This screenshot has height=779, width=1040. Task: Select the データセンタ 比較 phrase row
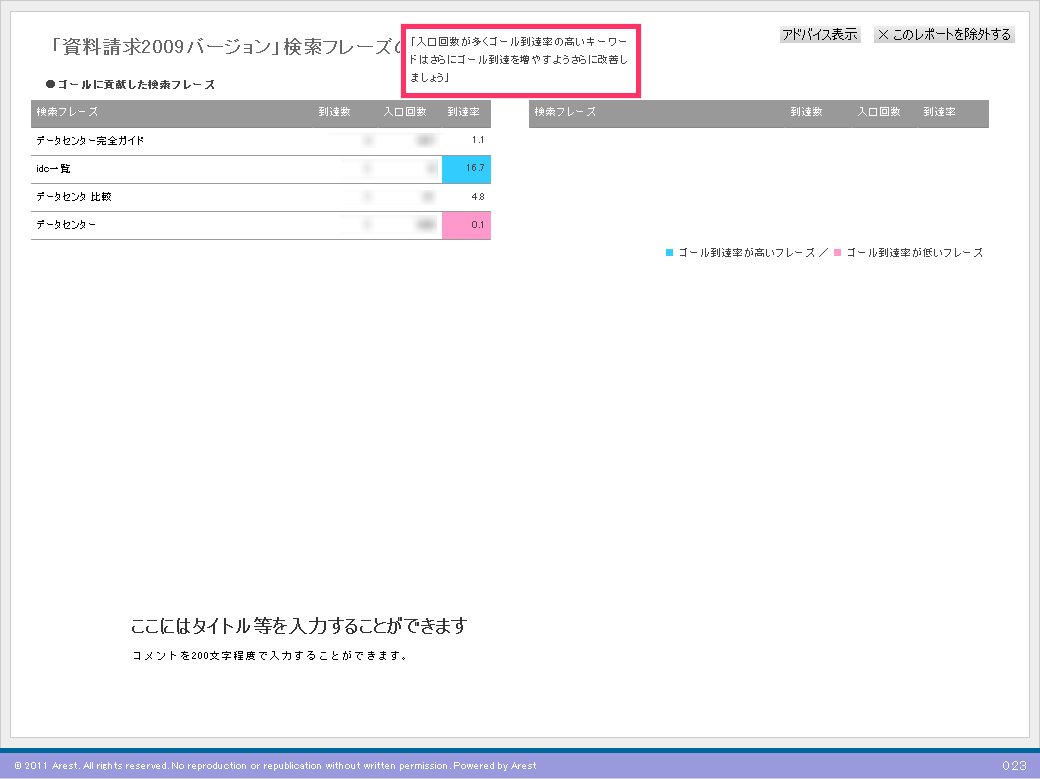74,197
